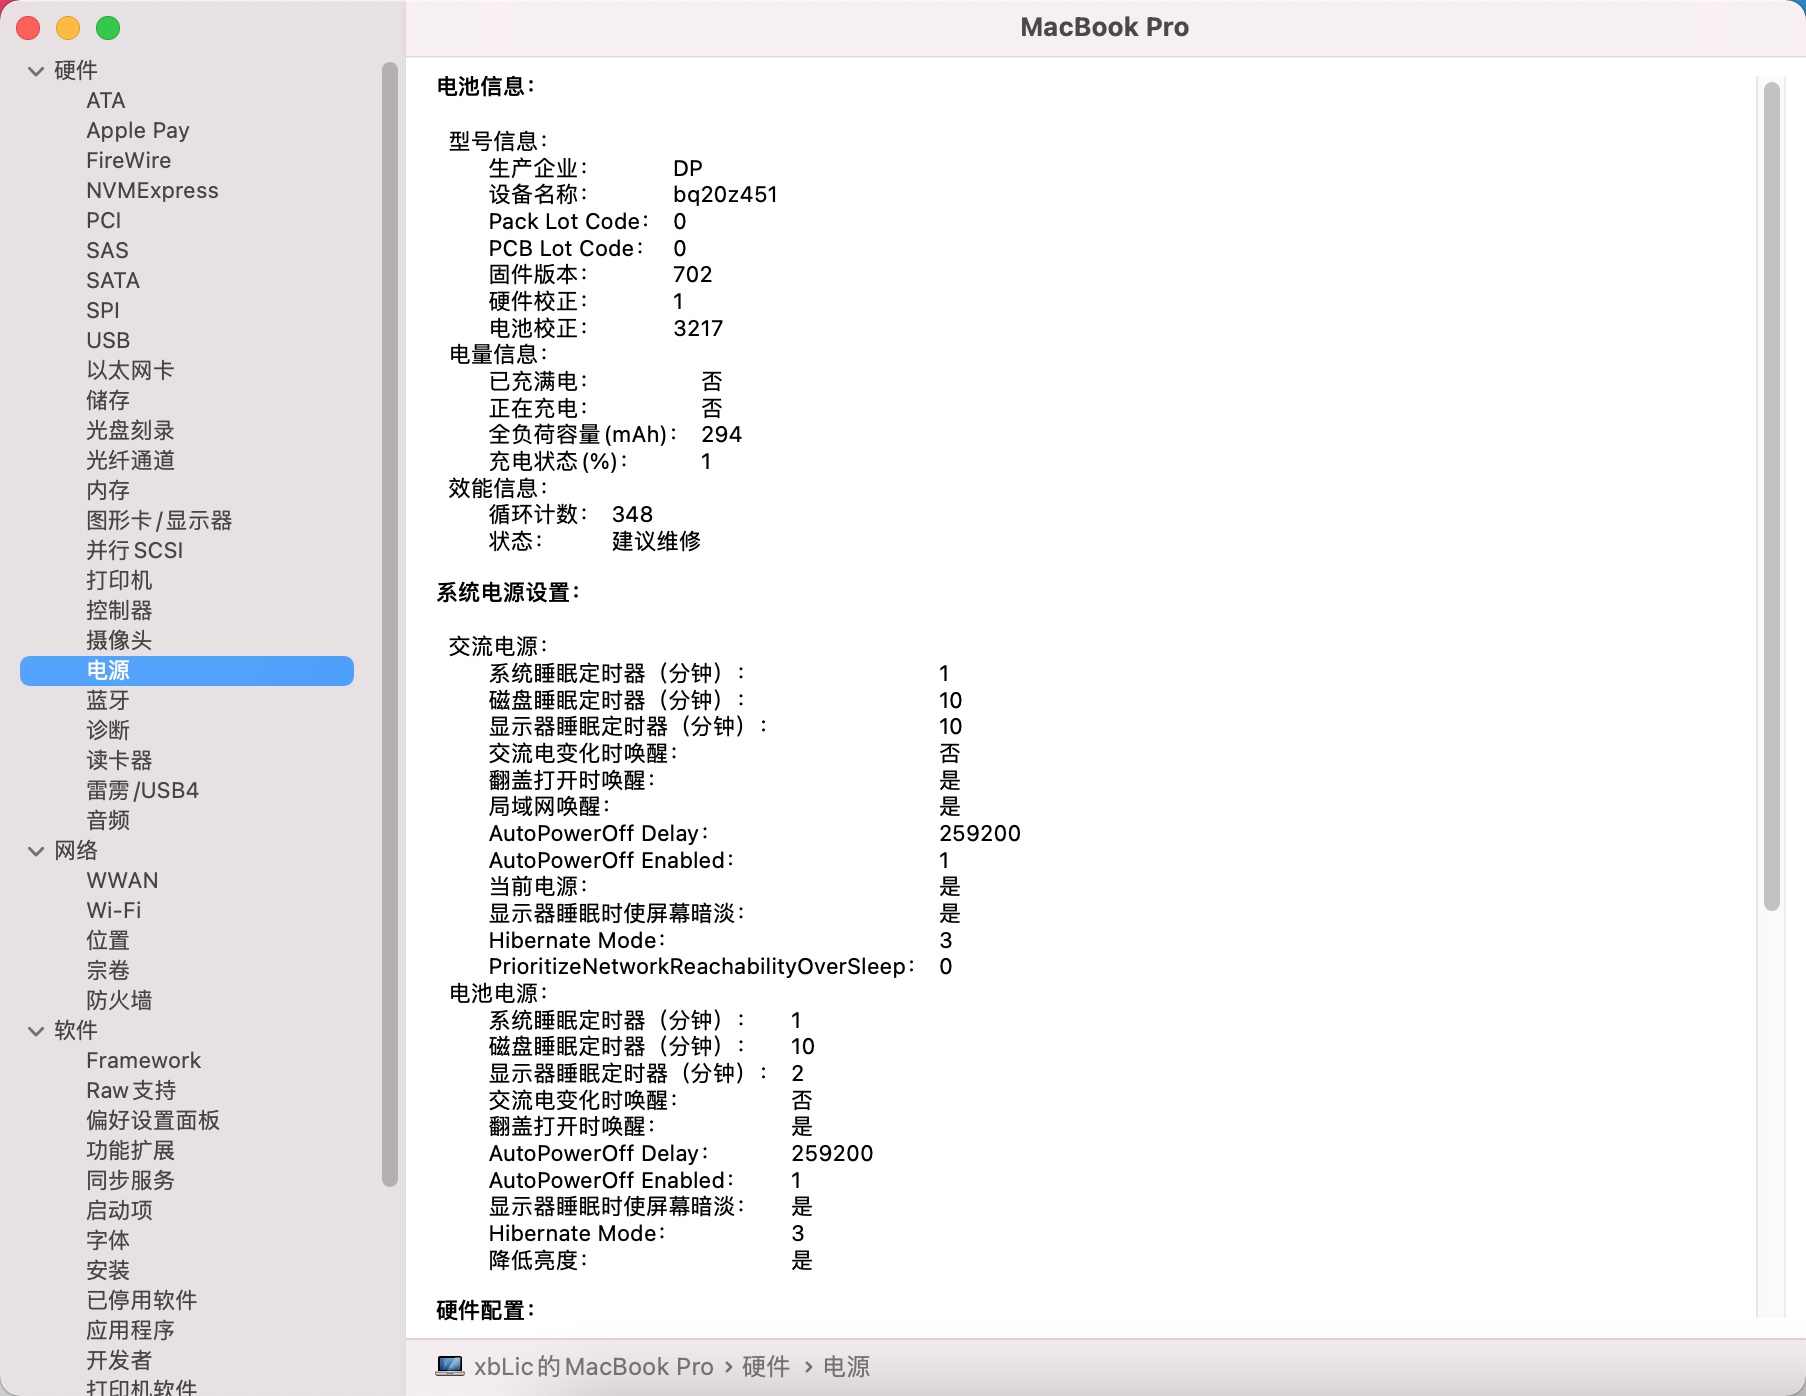1806x1396 pixels.
Task: Select Wi-Fi under network
Action: point(114,910)
